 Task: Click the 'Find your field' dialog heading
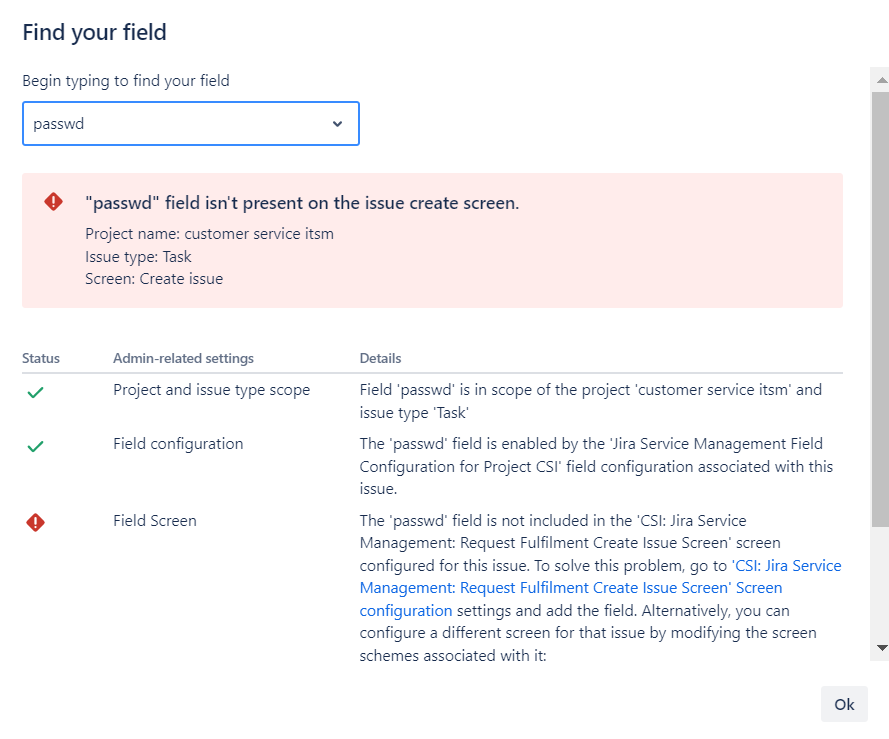(x=94, y=32)
